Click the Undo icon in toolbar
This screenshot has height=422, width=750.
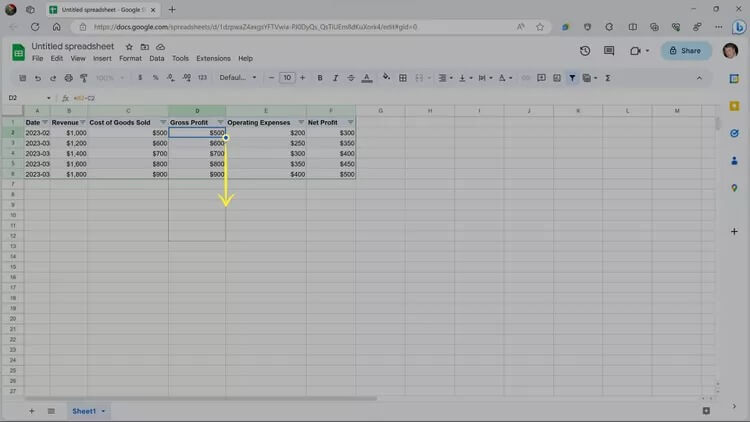pos(38,78)
